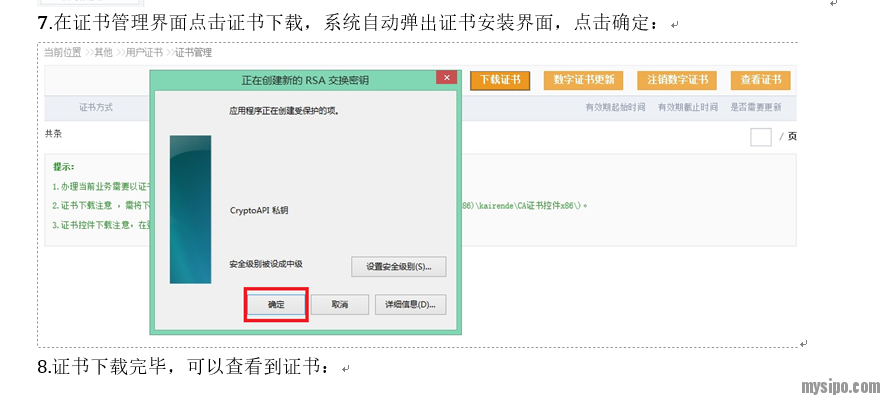Click the 数字证书更新 button

584,80
